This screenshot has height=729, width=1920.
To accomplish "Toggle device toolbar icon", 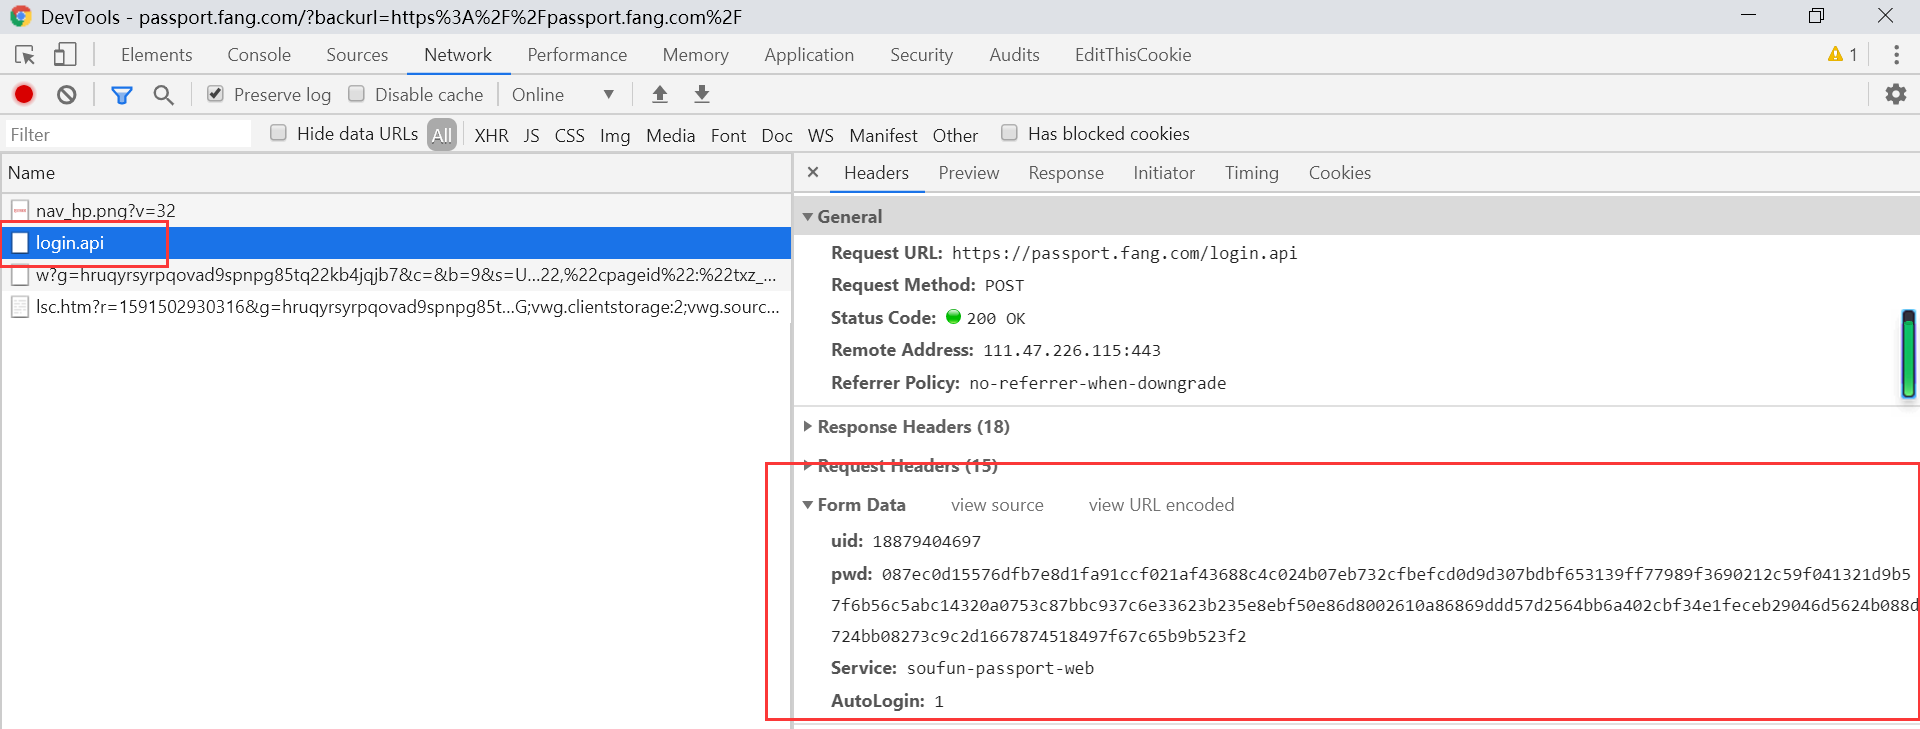I will click(x=65, y=54).
